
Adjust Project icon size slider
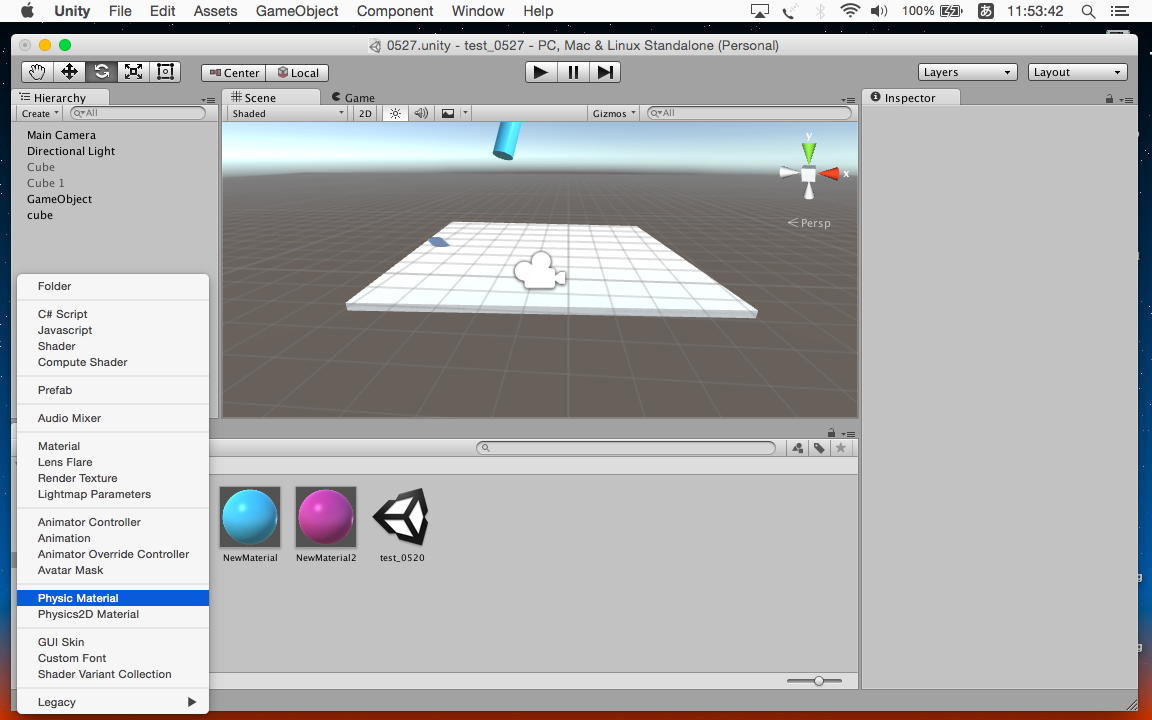(x=818, y=681)
